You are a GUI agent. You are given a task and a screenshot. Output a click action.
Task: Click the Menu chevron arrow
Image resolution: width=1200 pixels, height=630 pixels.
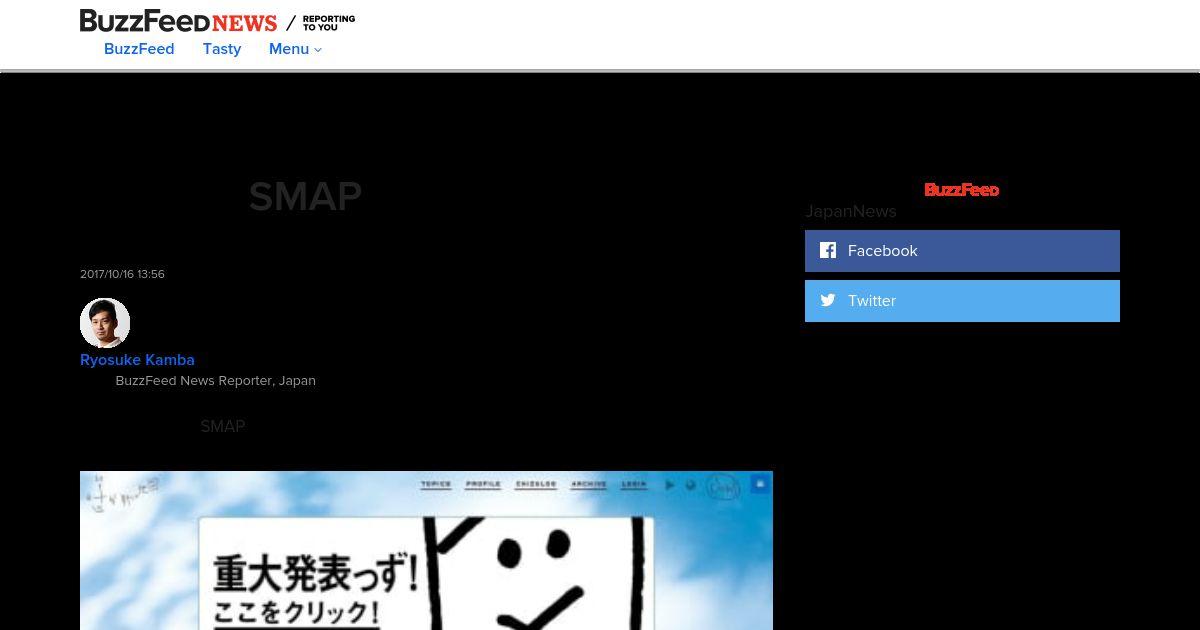pyautogui.click(x=318, y=50)
